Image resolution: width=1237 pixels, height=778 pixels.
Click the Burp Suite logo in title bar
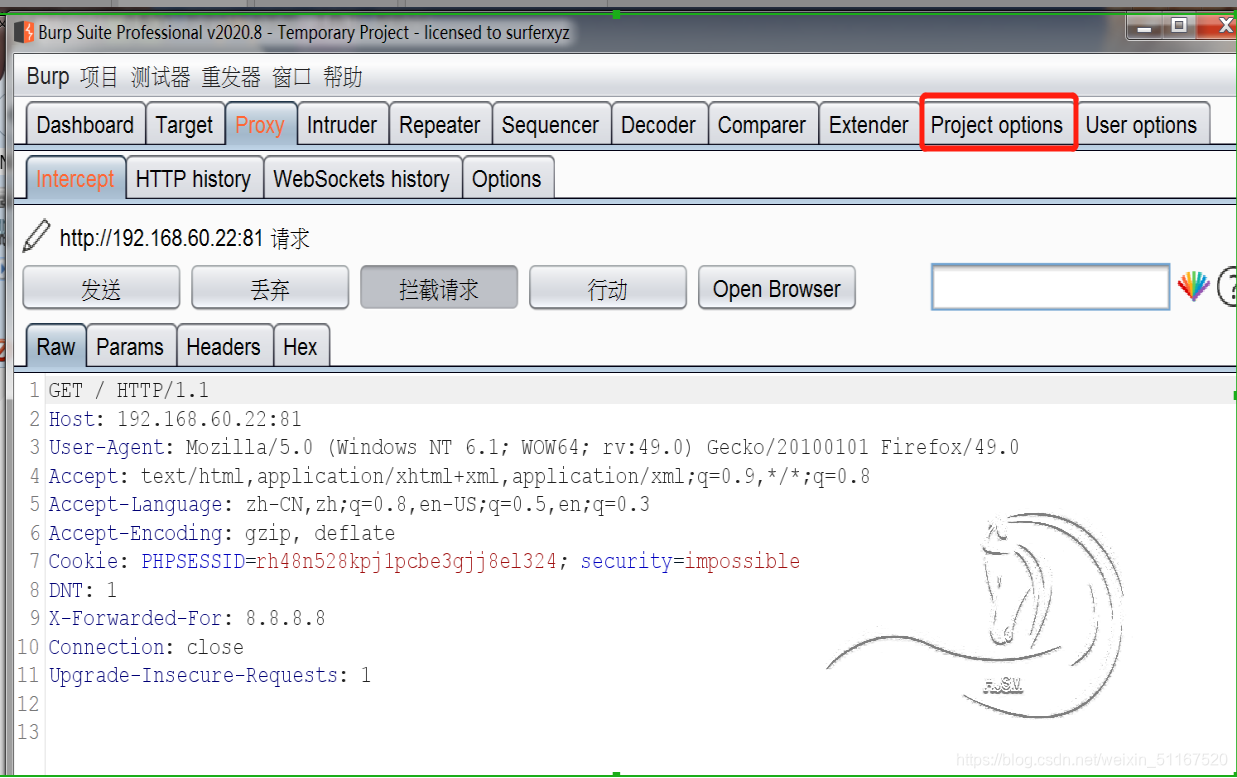23,32
